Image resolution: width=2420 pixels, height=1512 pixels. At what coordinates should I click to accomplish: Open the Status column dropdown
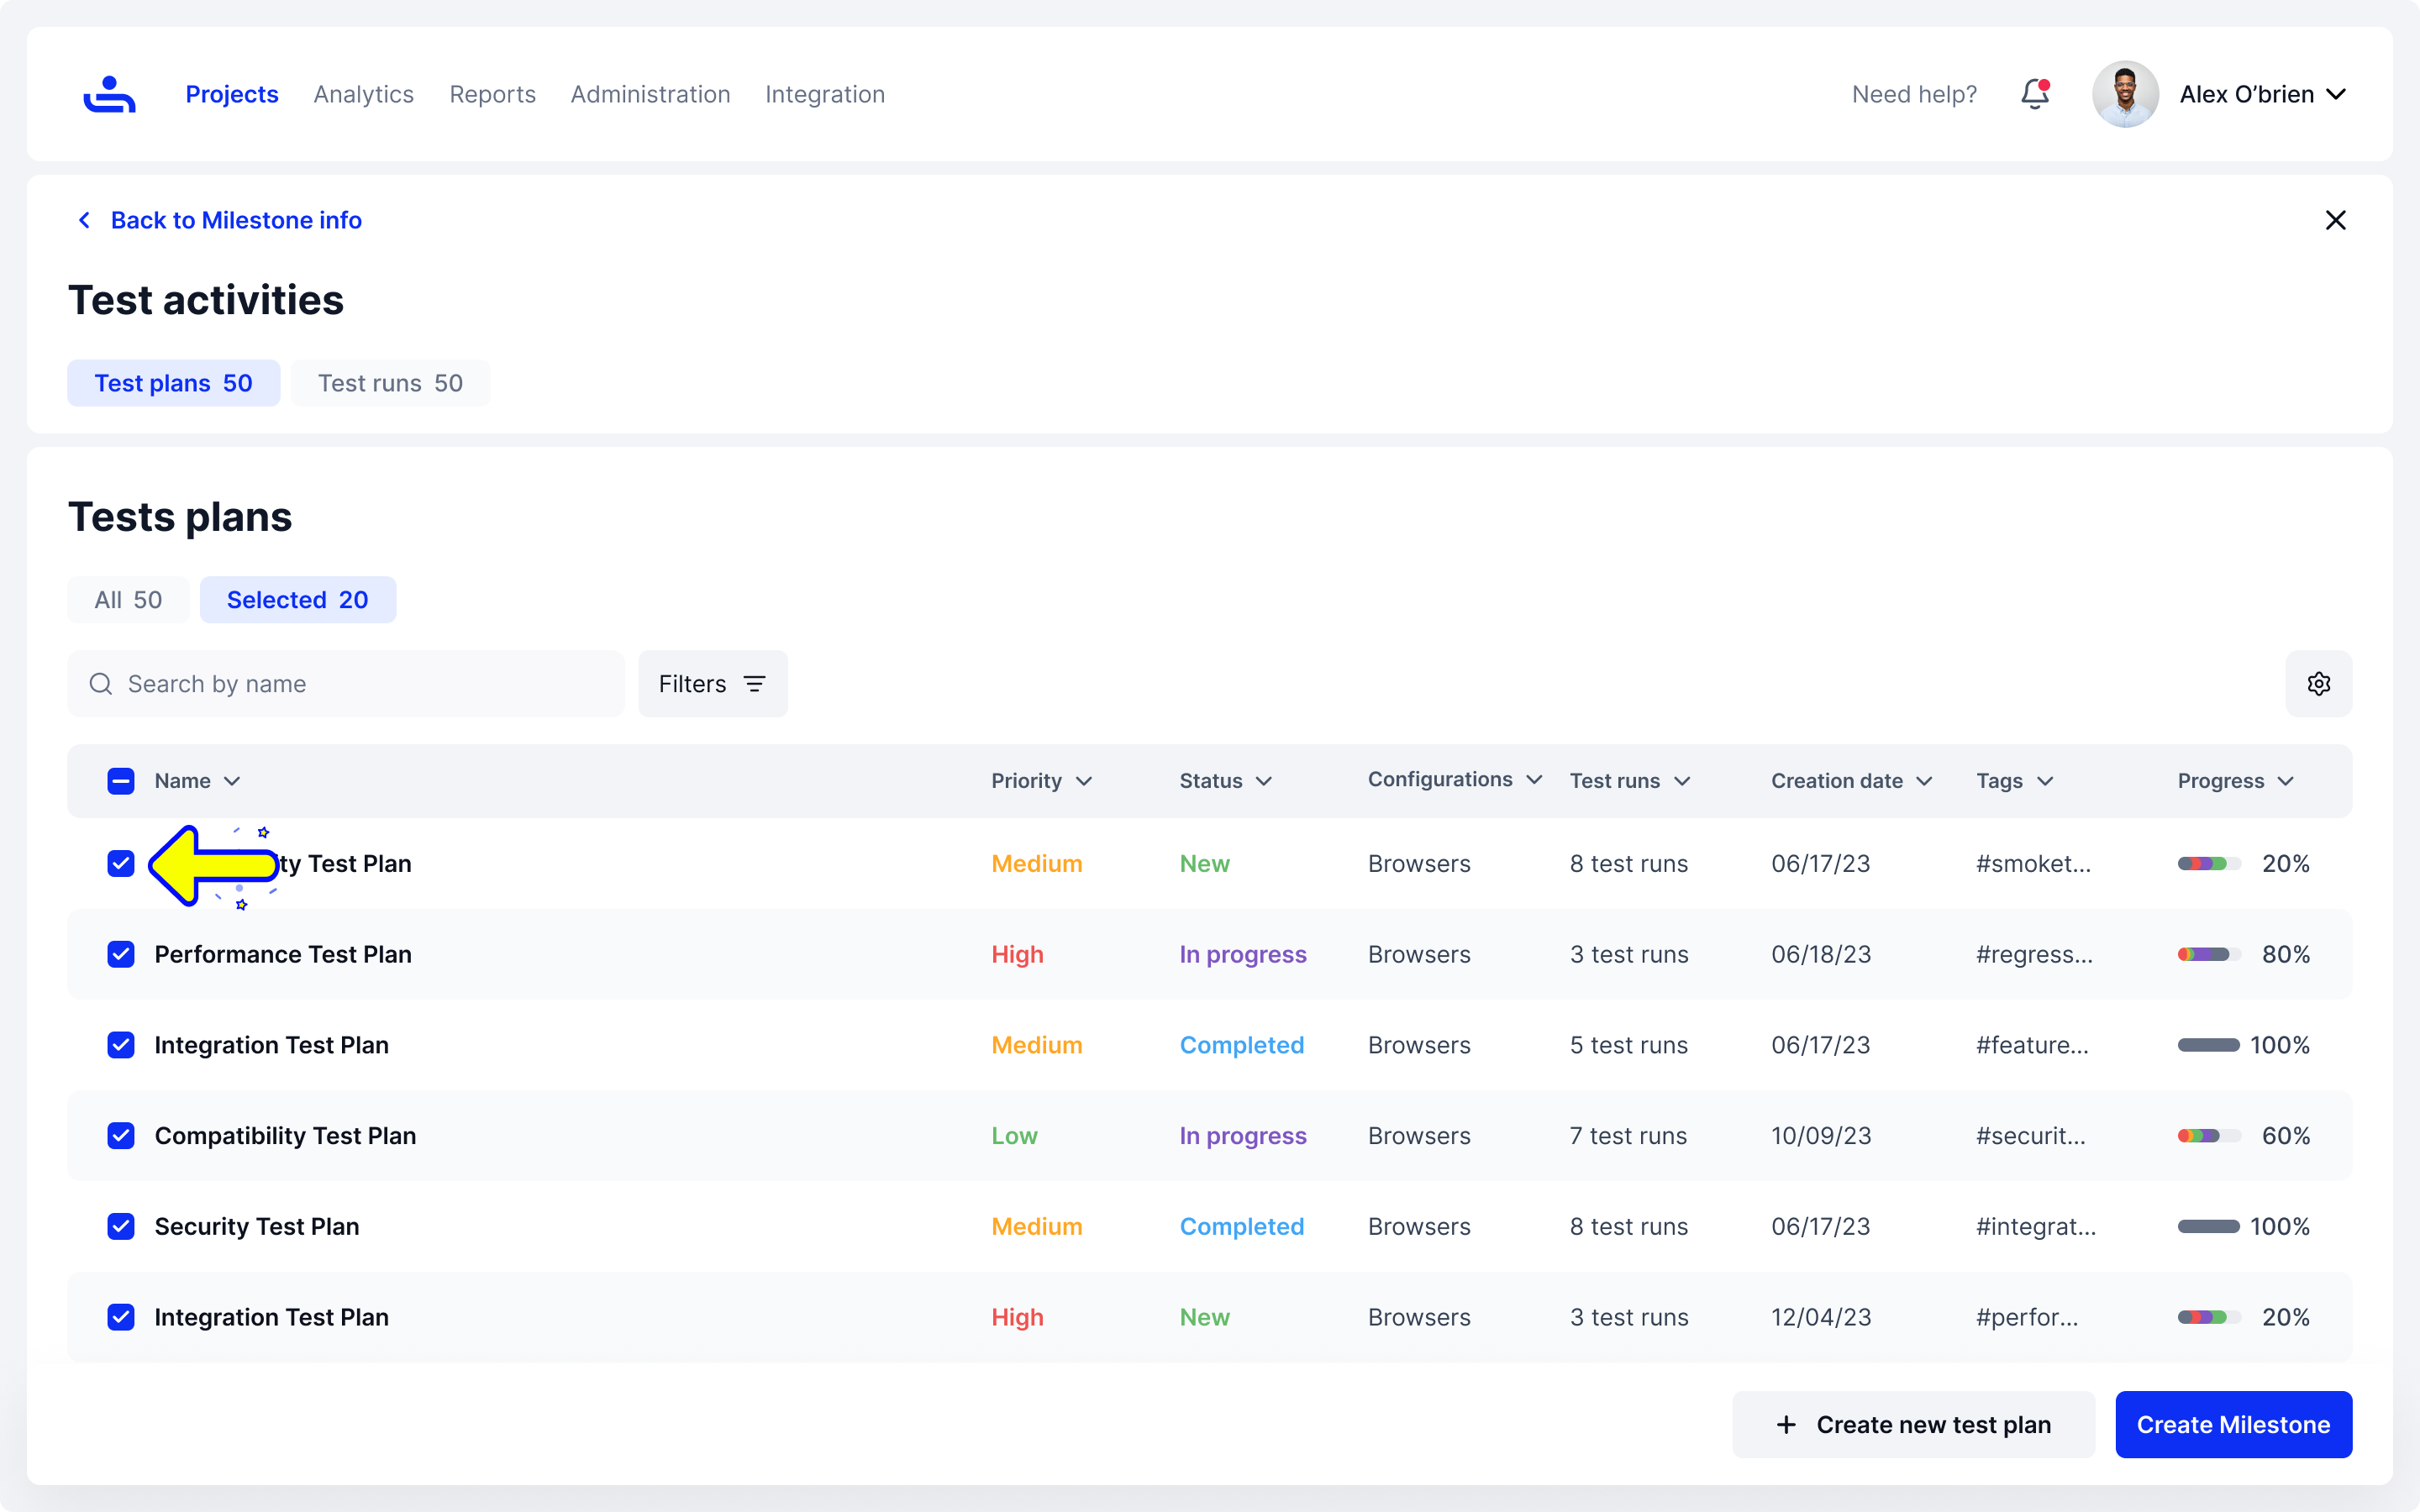click(x=1264, y=781)
